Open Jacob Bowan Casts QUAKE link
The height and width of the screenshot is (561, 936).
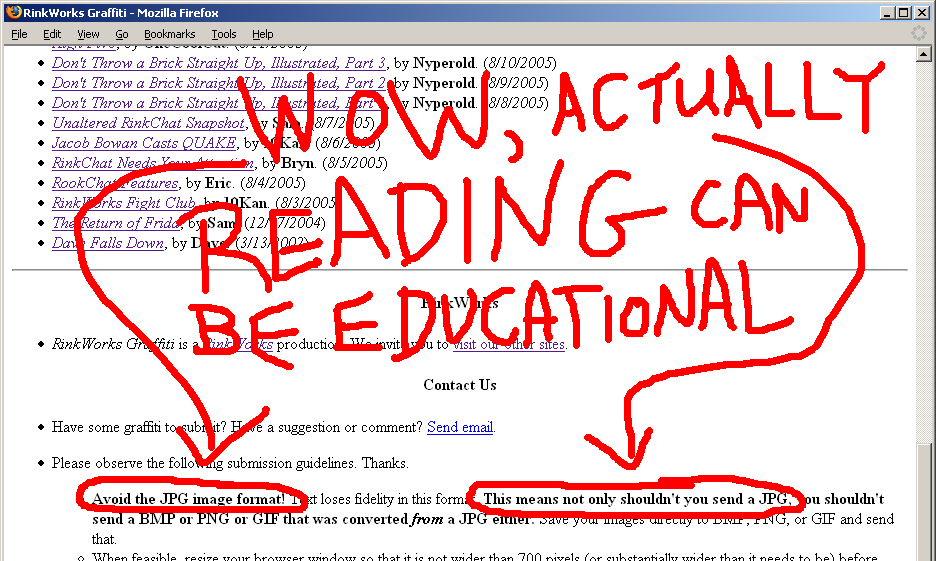tap(144, 143)
